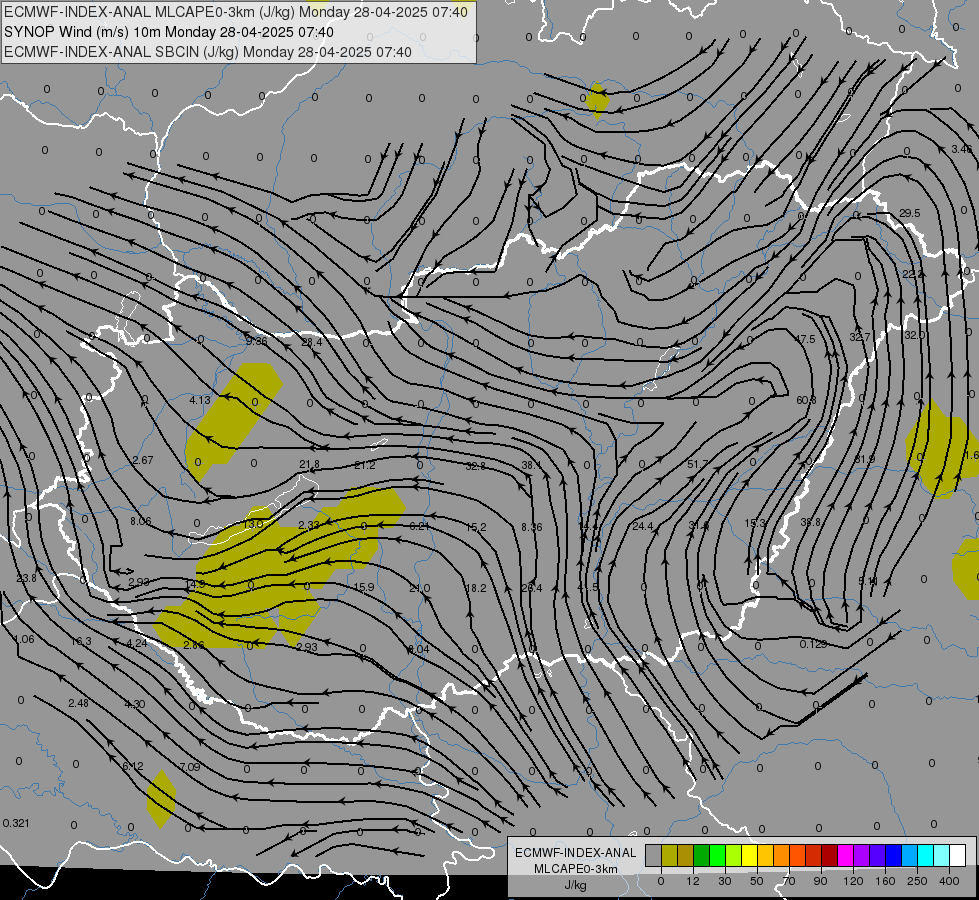The image size is (979, 900).
Task: Pick the olive swatch in the MLCAPE legend
Action: (x=669, y=856)
